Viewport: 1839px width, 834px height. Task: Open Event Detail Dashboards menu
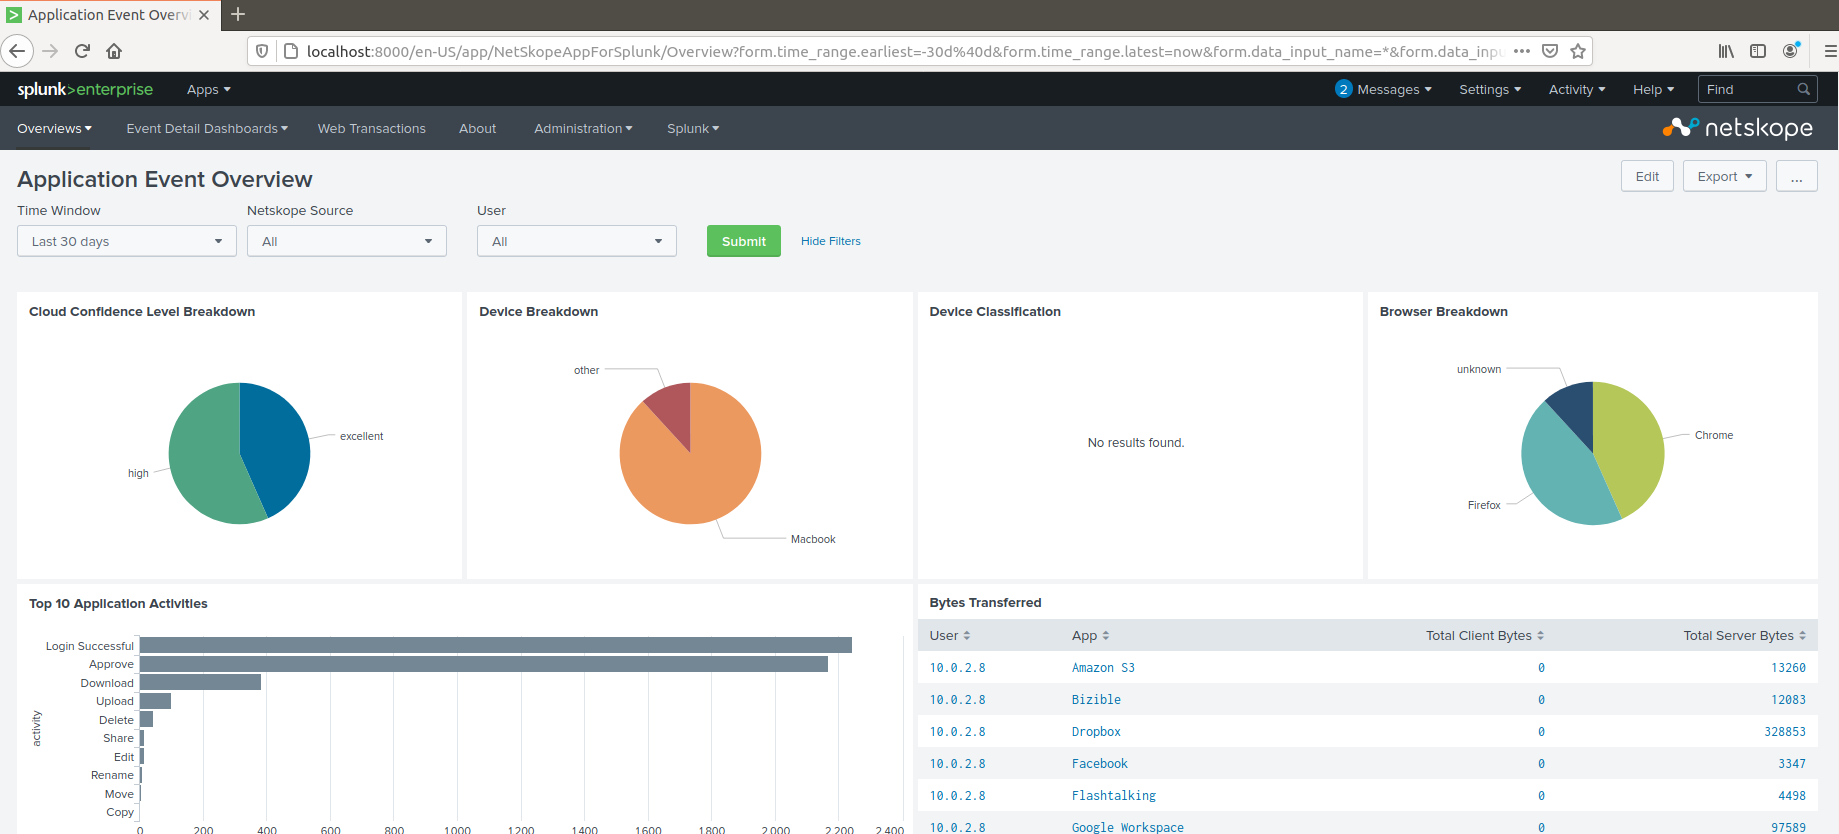207,128
